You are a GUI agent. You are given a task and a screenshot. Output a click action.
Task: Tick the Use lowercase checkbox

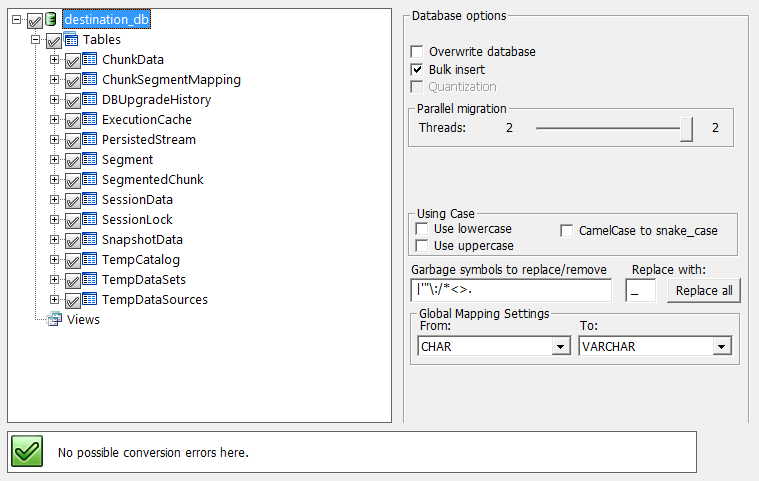point(422,228)
